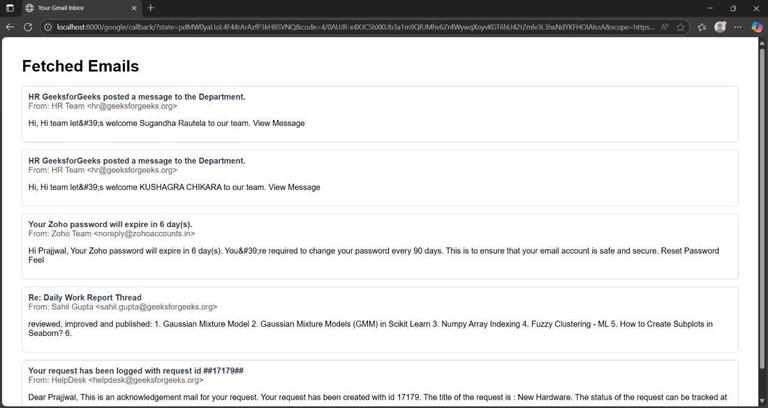Open the Copilot sidebar icon
The width and height of the screenshot is (768, 408).
757,27
